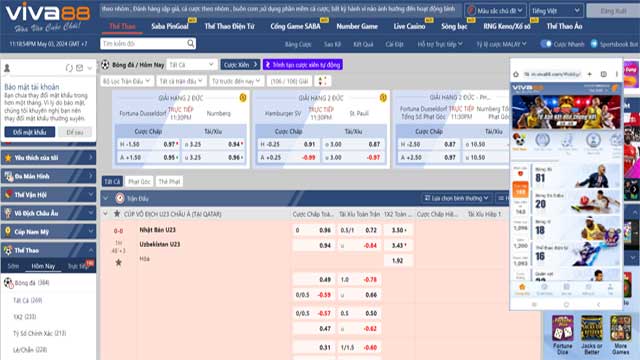Click the sort arrows icon next to Giải filter
Viewport: 640px width, 360px height.
[322, 81]
